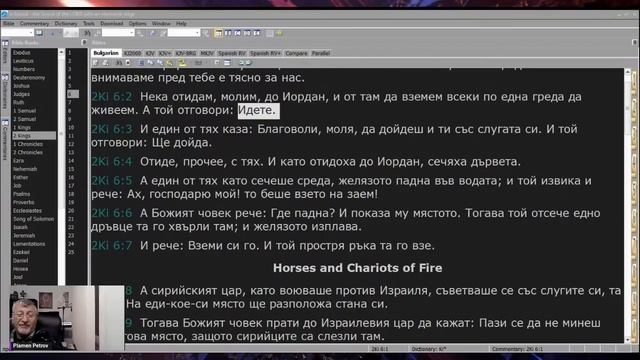Image resolution: width=640 pixels, height=360 pixels.
Task: Select chapter 1 in chapter list
Action: click(70, 53)
